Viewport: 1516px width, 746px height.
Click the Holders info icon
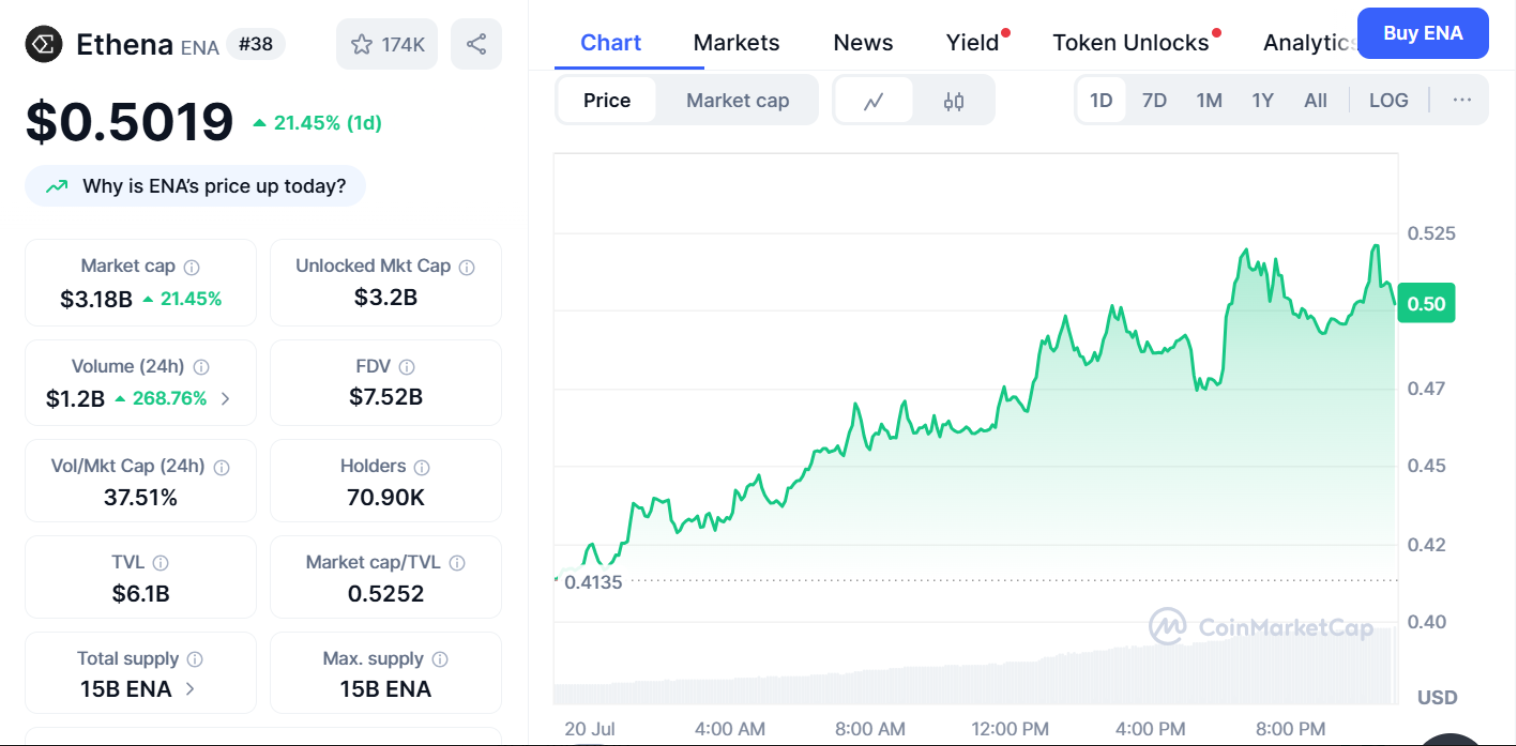(x=422, y=467)
